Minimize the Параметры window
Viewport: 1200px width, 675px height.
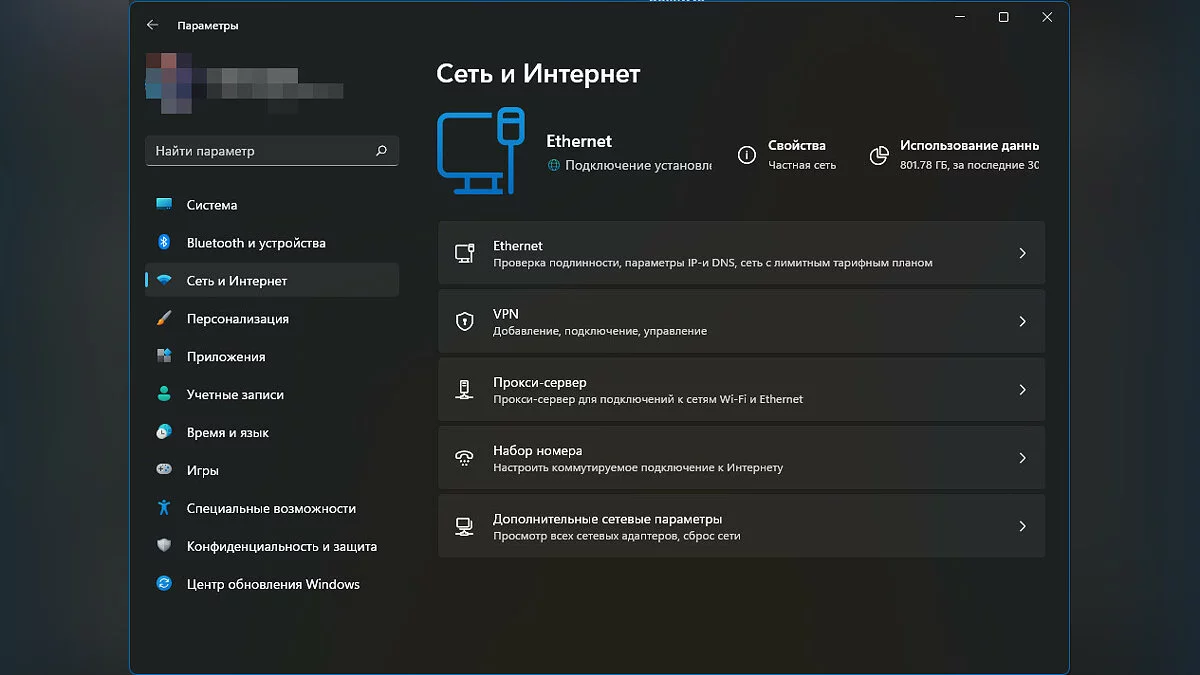(x=960, y=17)
